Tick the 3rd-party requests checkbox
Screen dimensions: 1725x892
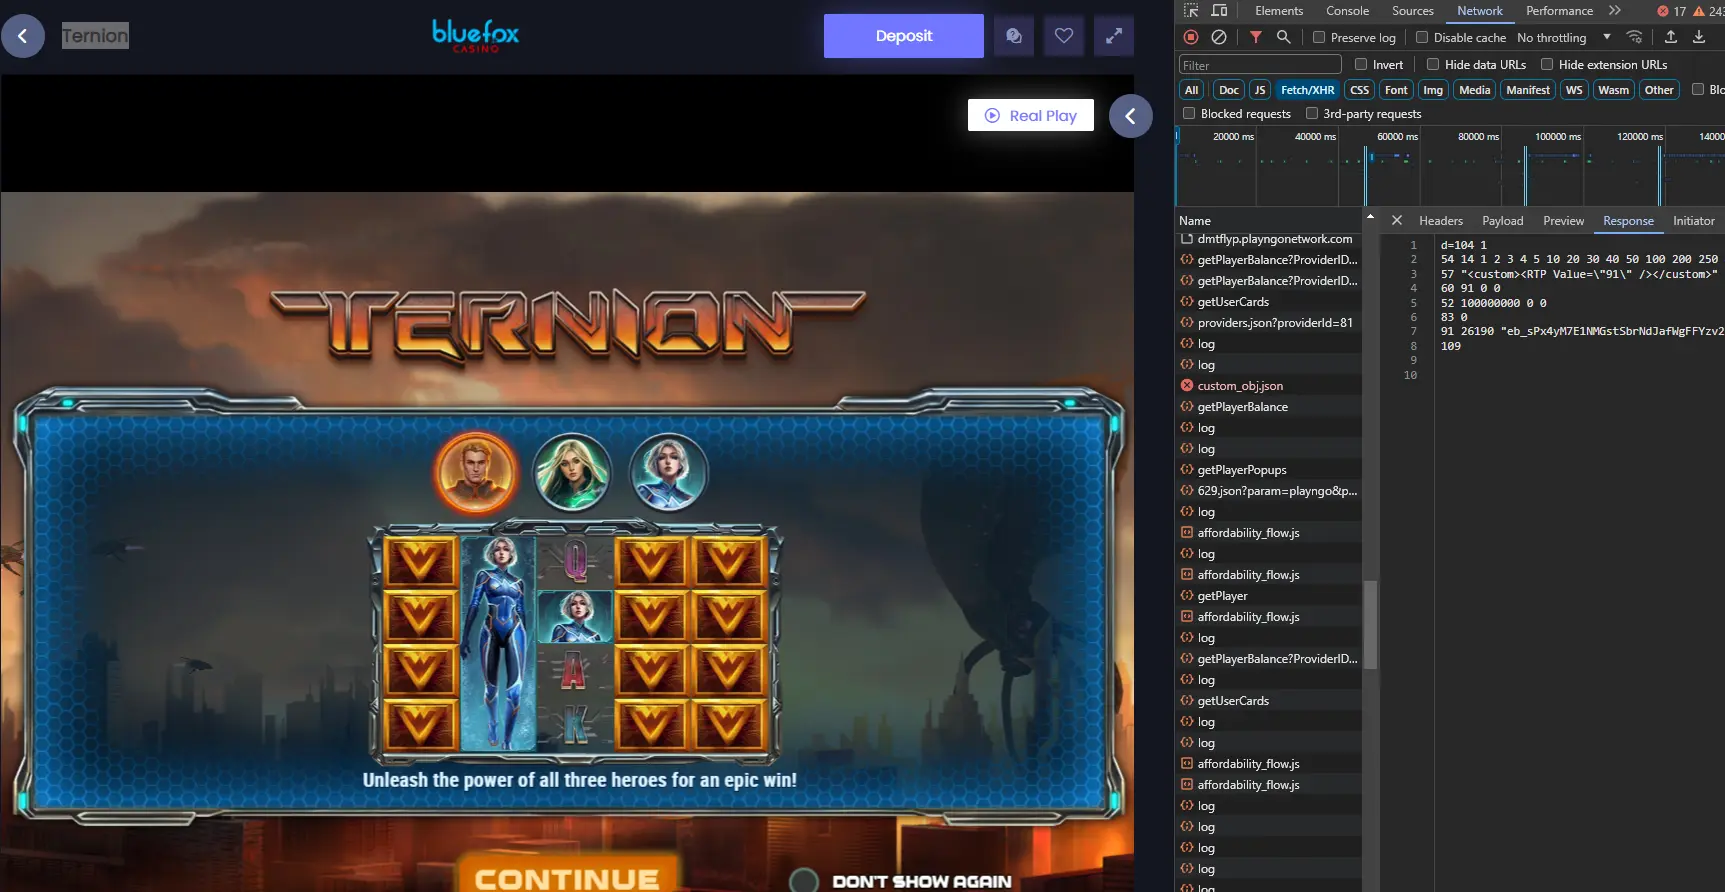point(1312,113)
